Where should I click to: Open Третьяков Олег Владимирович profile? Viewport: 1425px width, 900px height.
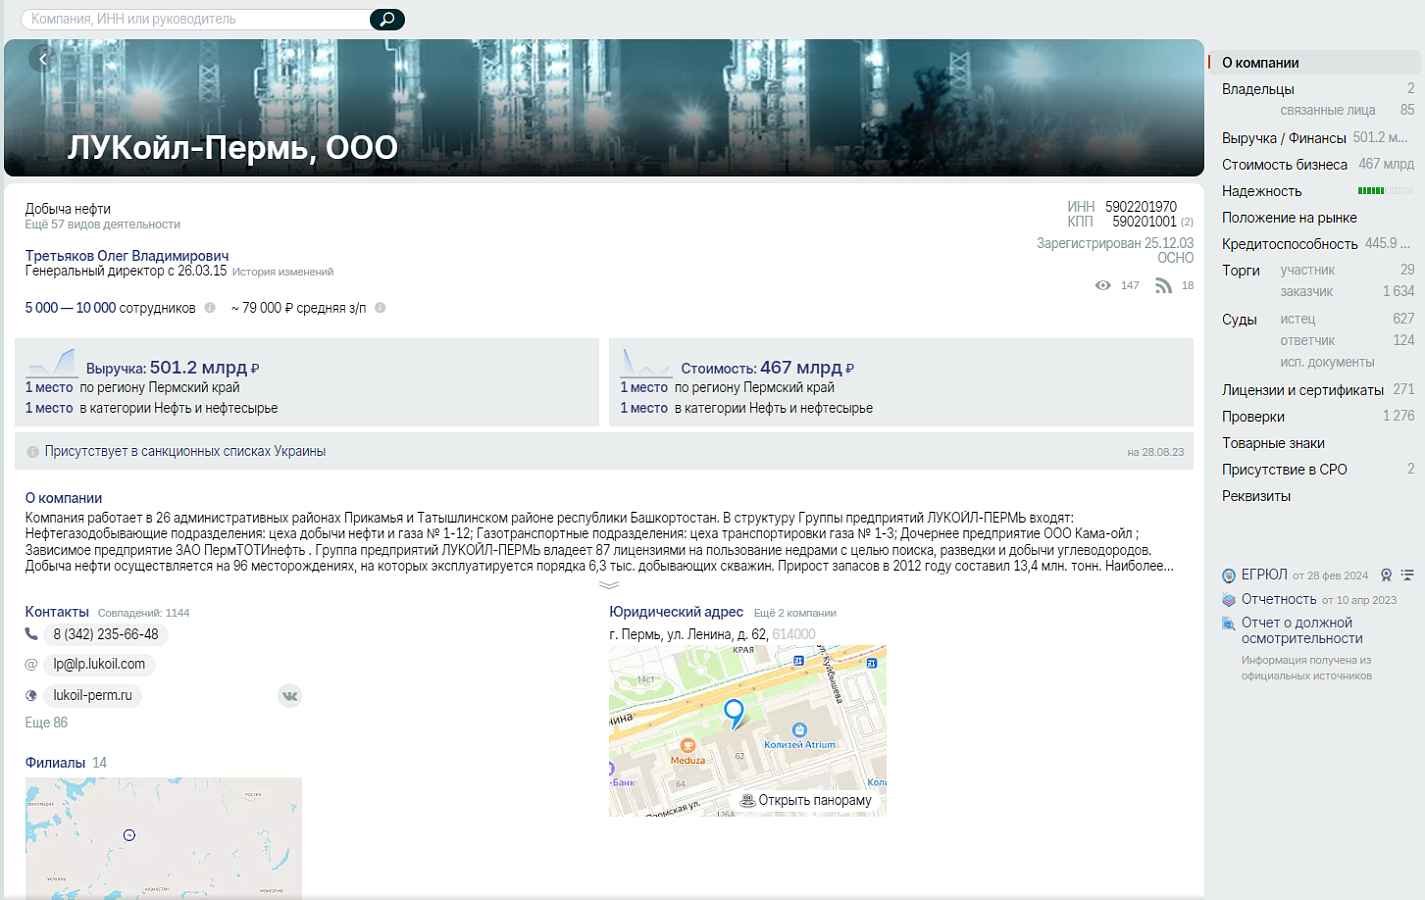click(127, 256)
